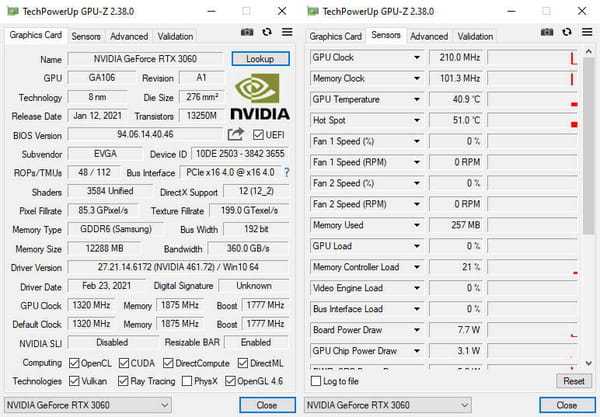Open GPU Load sensor dropdown
The width and height of the screenshot is (600, 417).
point(417,246)
